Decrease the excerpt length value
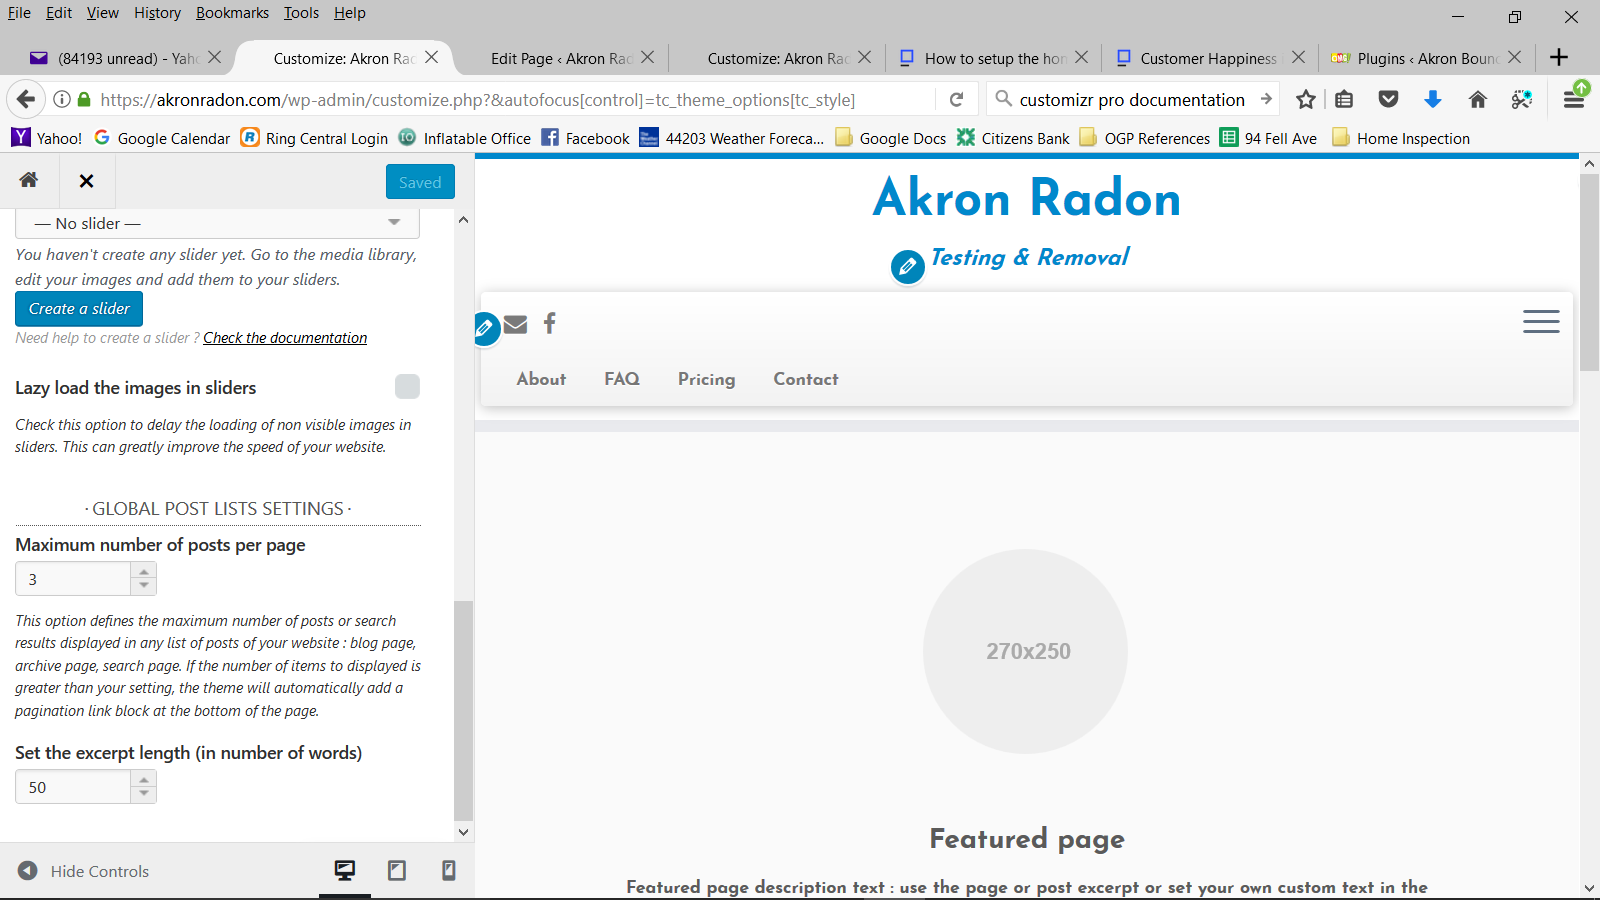Viewport: 1600px width, 900px height. tap(144, 794)
